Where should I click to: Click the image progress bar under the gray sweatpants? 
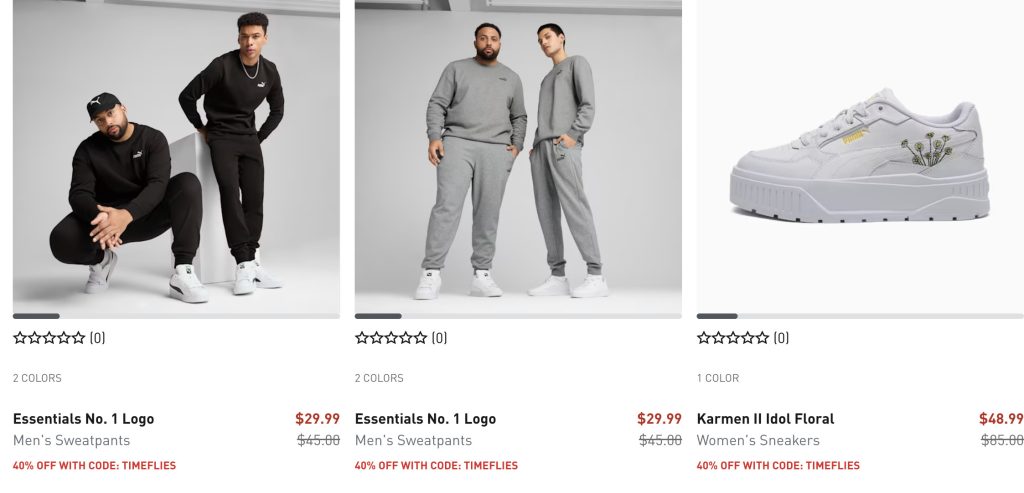518,316
